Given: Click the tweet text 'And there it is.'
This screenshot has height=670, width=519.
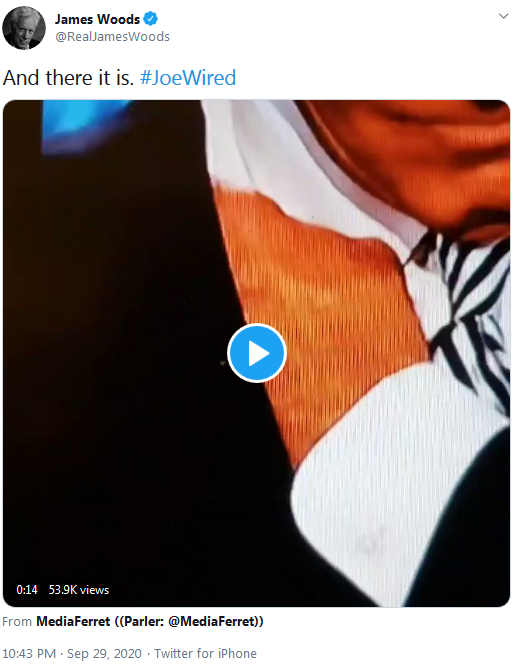Looking at the screenshot, I should click(68, 78).
